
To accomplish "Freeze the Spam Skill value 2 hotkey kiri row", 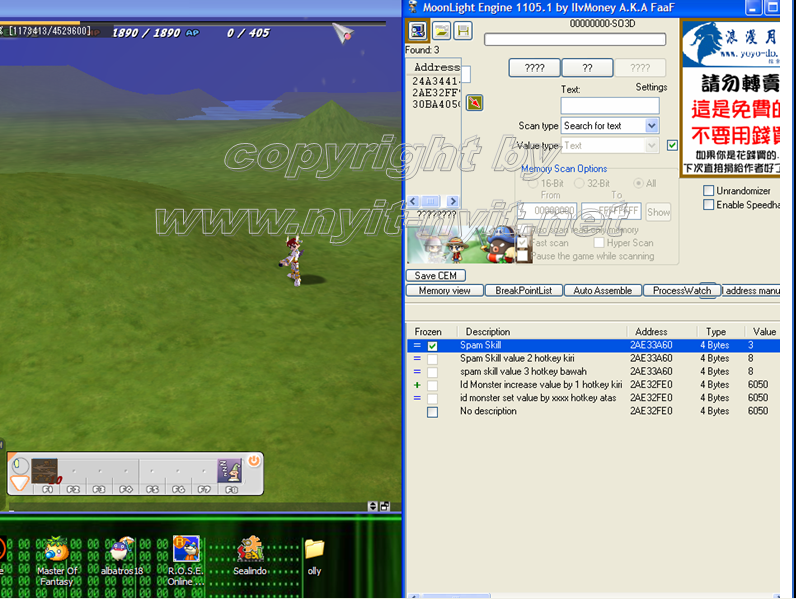I will click(433, 359).
